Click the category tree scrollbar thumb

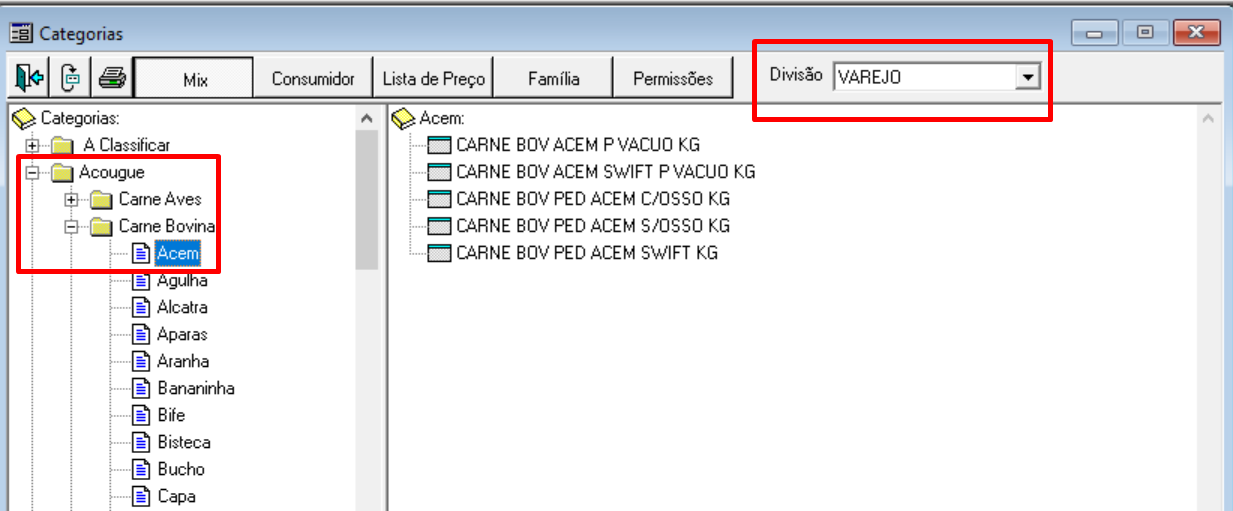(x=366, y=200)
